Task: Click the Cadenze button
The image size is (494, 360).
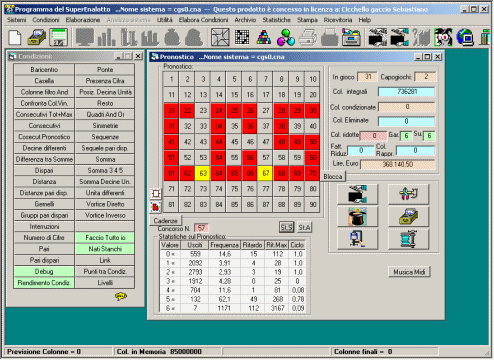Action: pos(165,221)
